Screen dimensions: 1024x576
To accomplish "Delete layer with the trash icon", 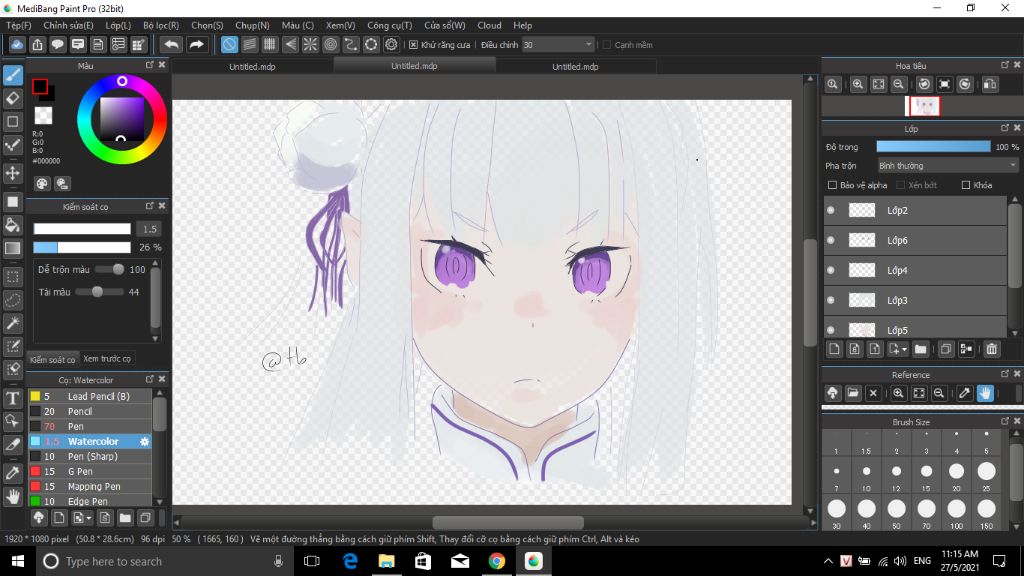I will coord(991,349).
